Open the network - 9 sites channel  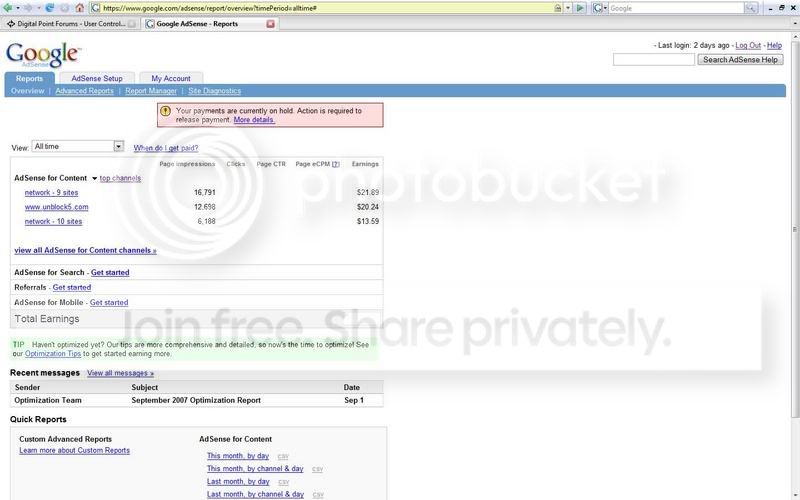pyautogui.click(x=52, y=193)
